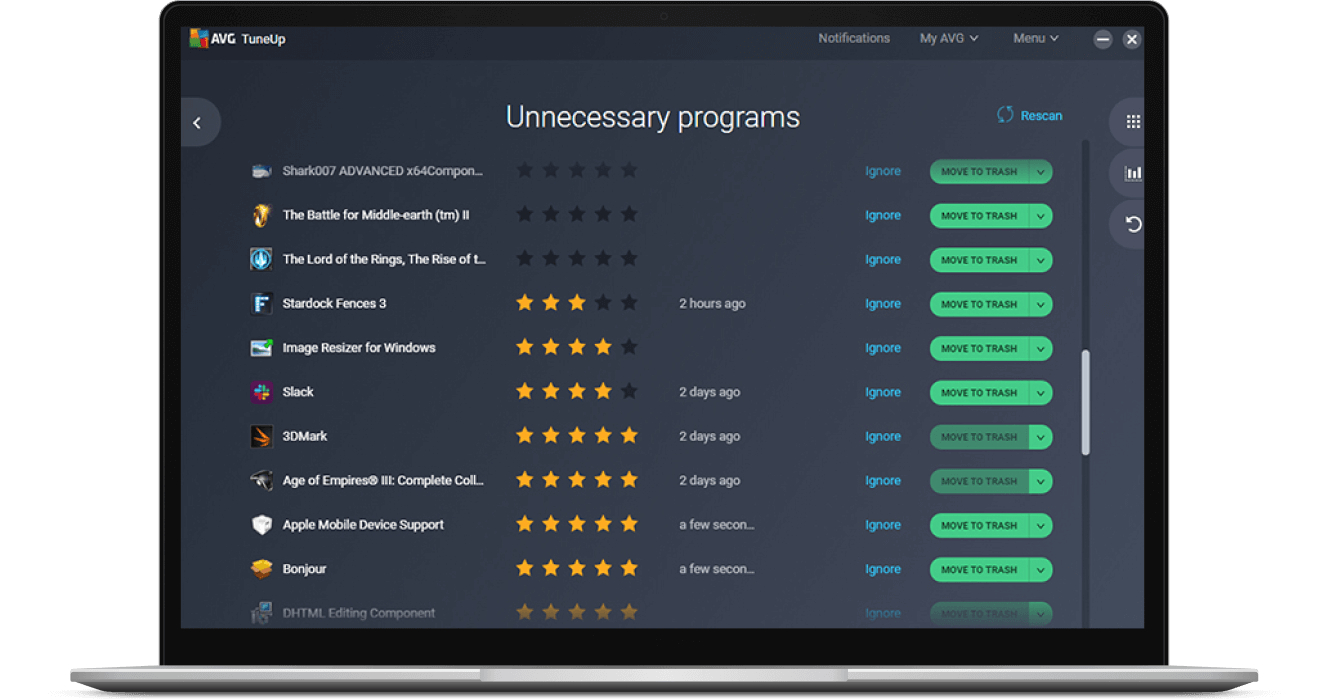Viewport: 1328px width, 700px height.
Task: Expand the Move to Trash arrow for Slack
Action: point(1040,393)
